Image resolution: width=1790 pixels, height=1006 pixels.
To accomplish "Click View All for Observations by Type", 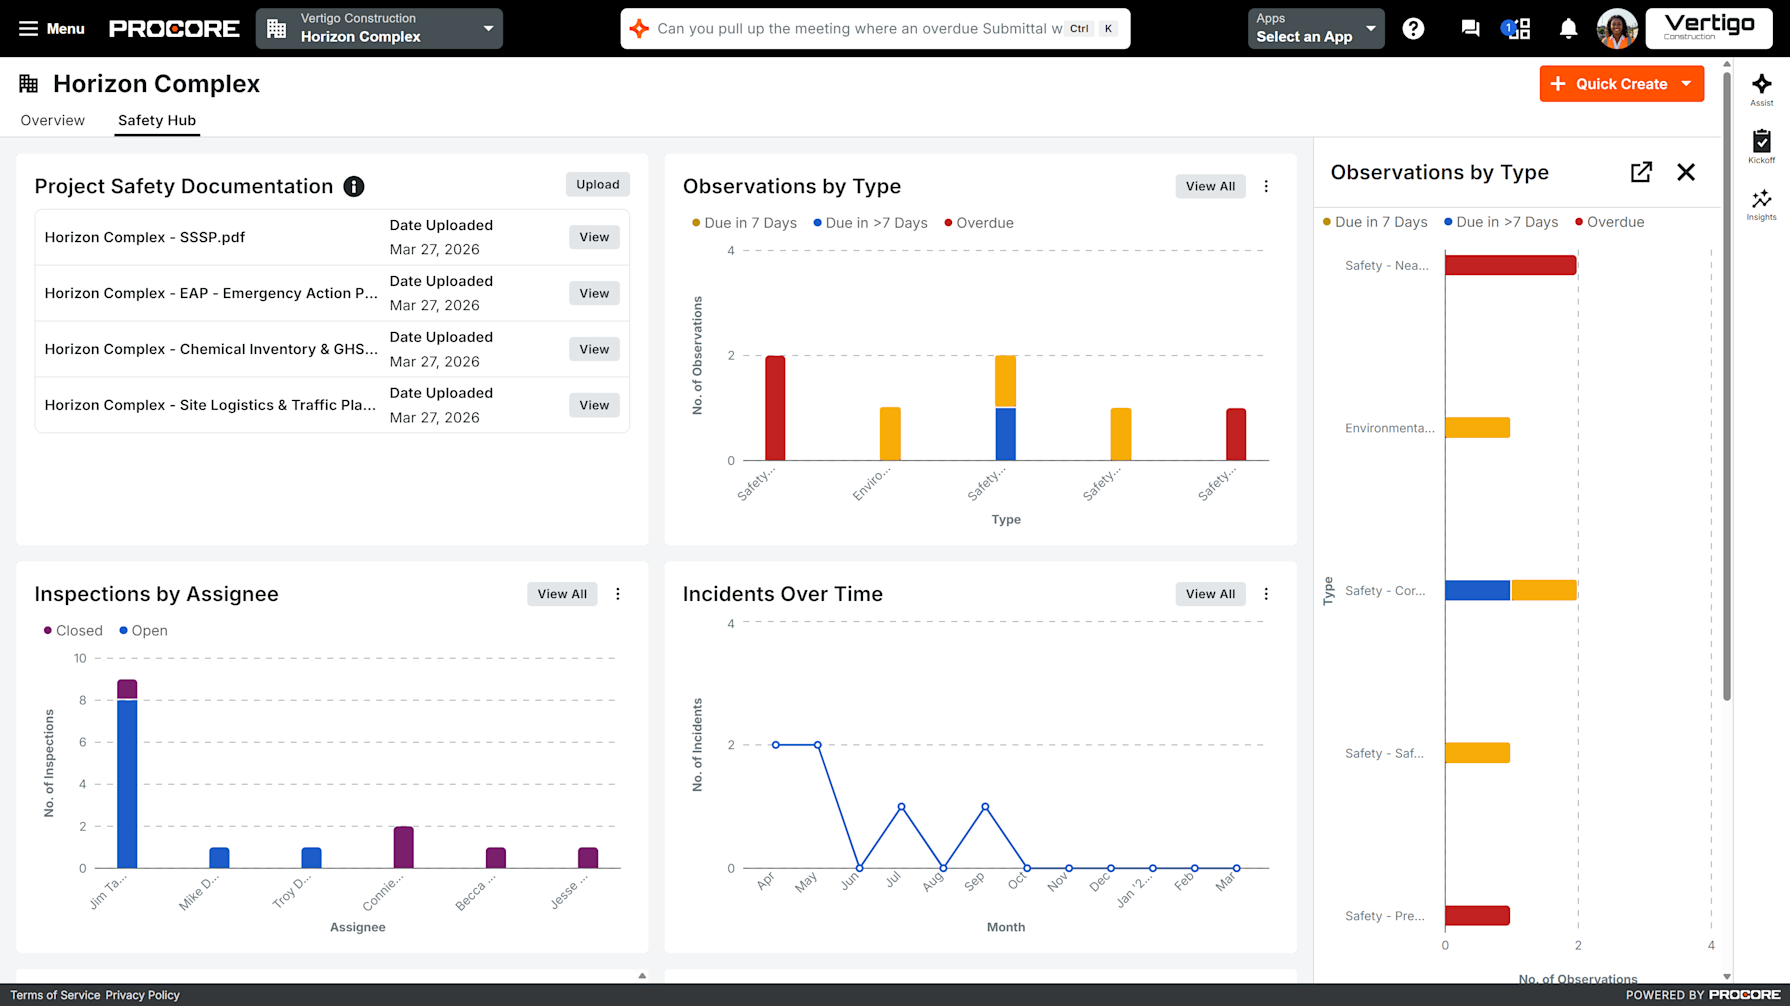I will [1210, 186].
